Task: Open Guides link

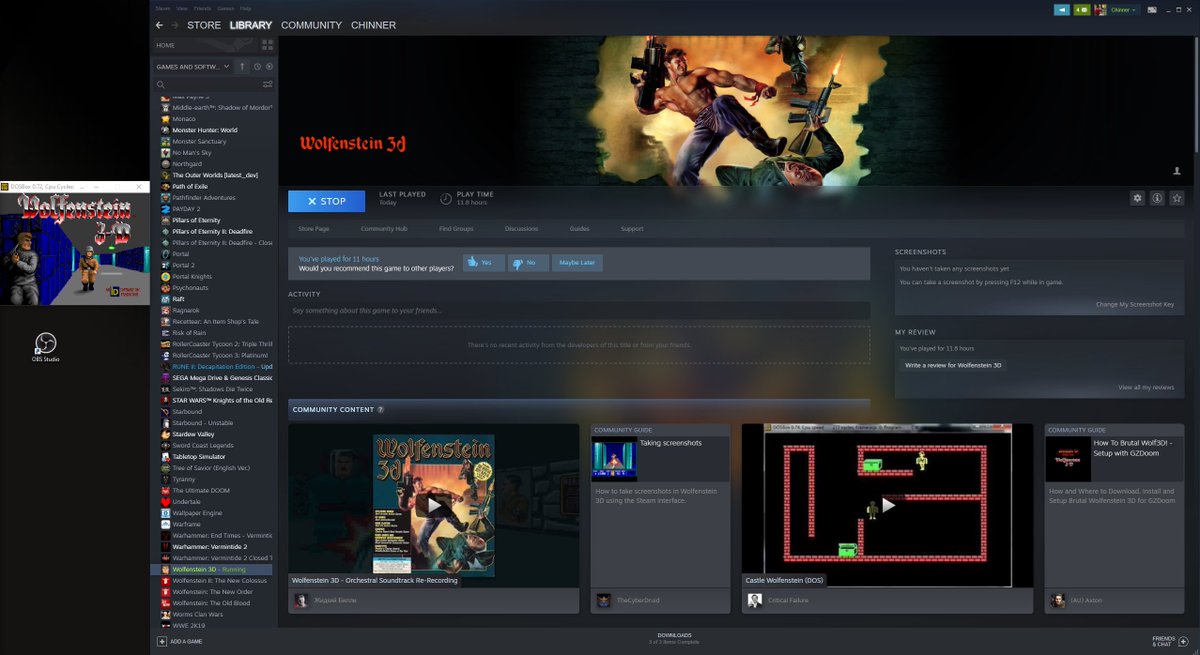Action: pos(579,229)
